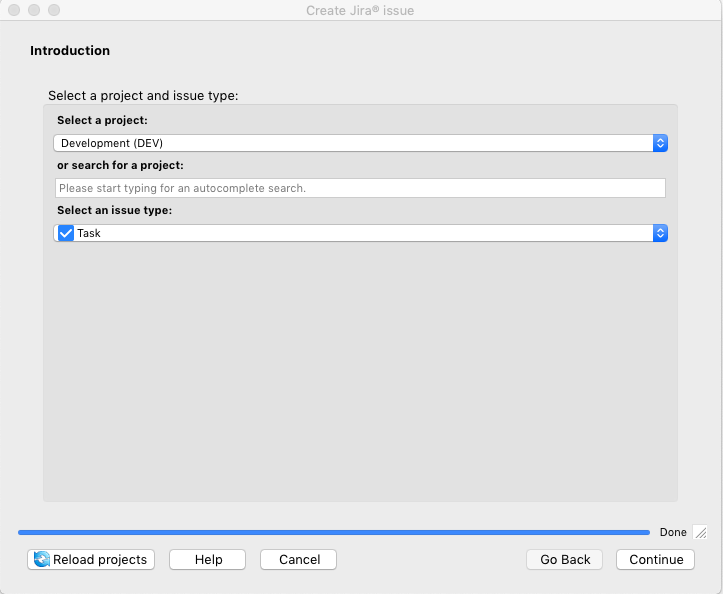The image size is (723, 594).
Task: Click the Reload projects refresh icon
Action: click(x=42, y=560)
